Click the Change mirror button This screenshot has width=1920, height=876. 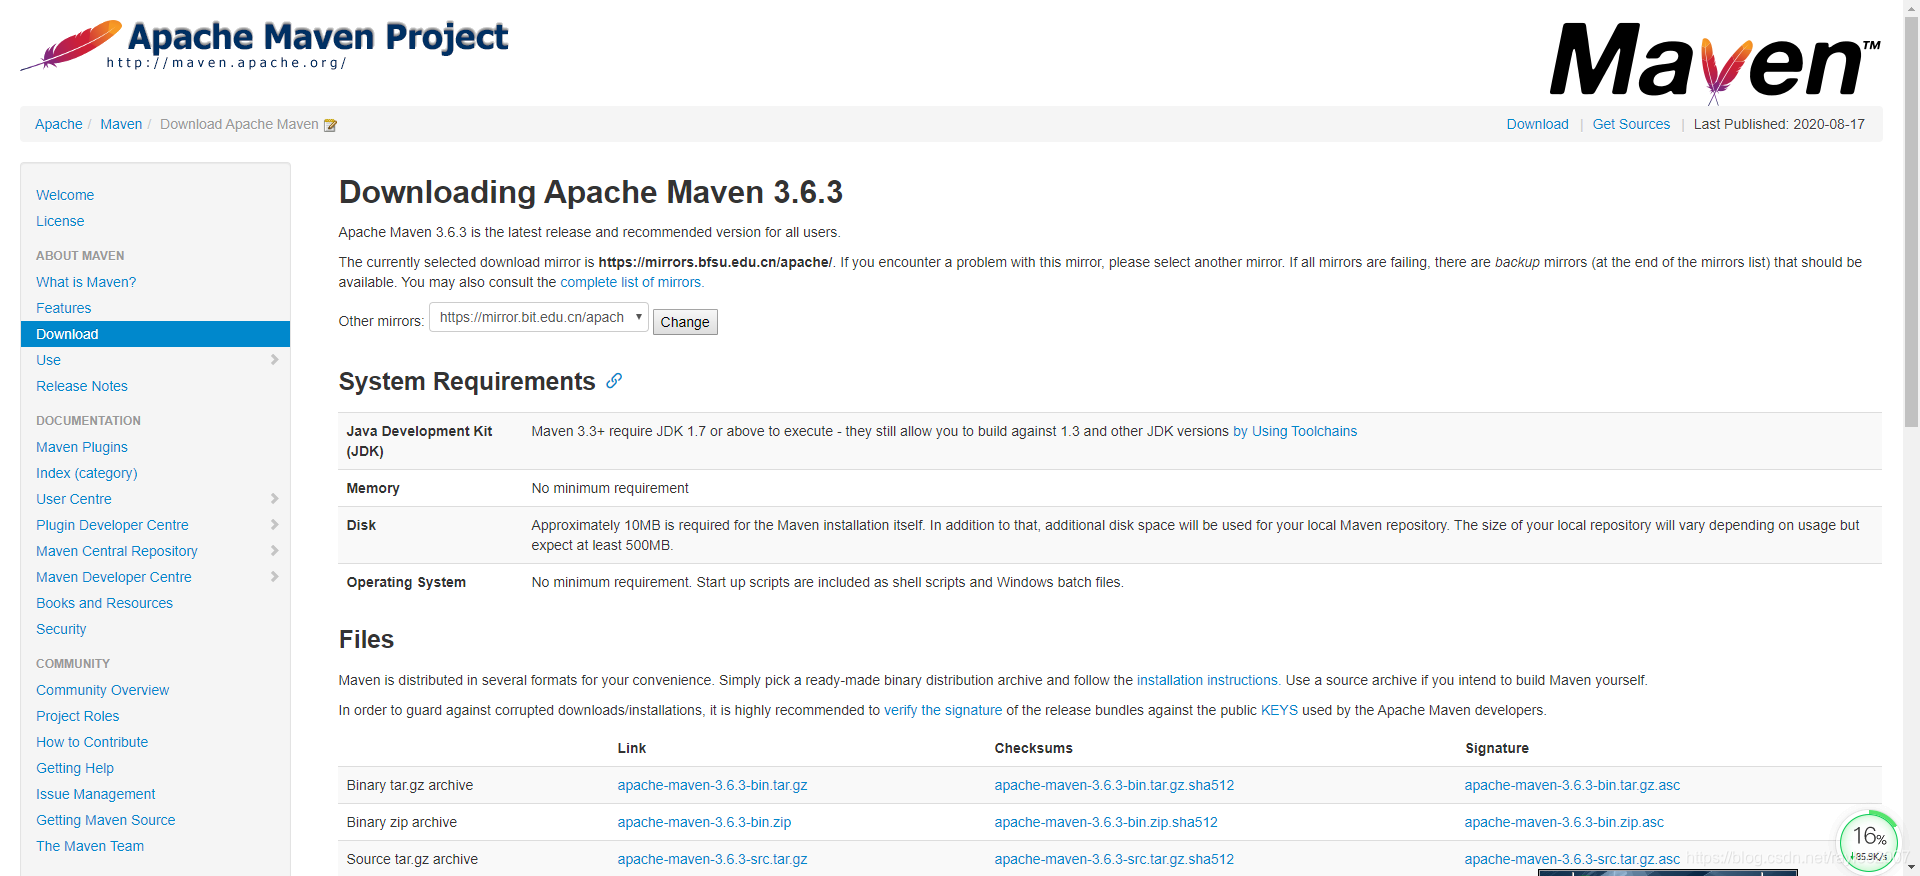click(685, 322)
